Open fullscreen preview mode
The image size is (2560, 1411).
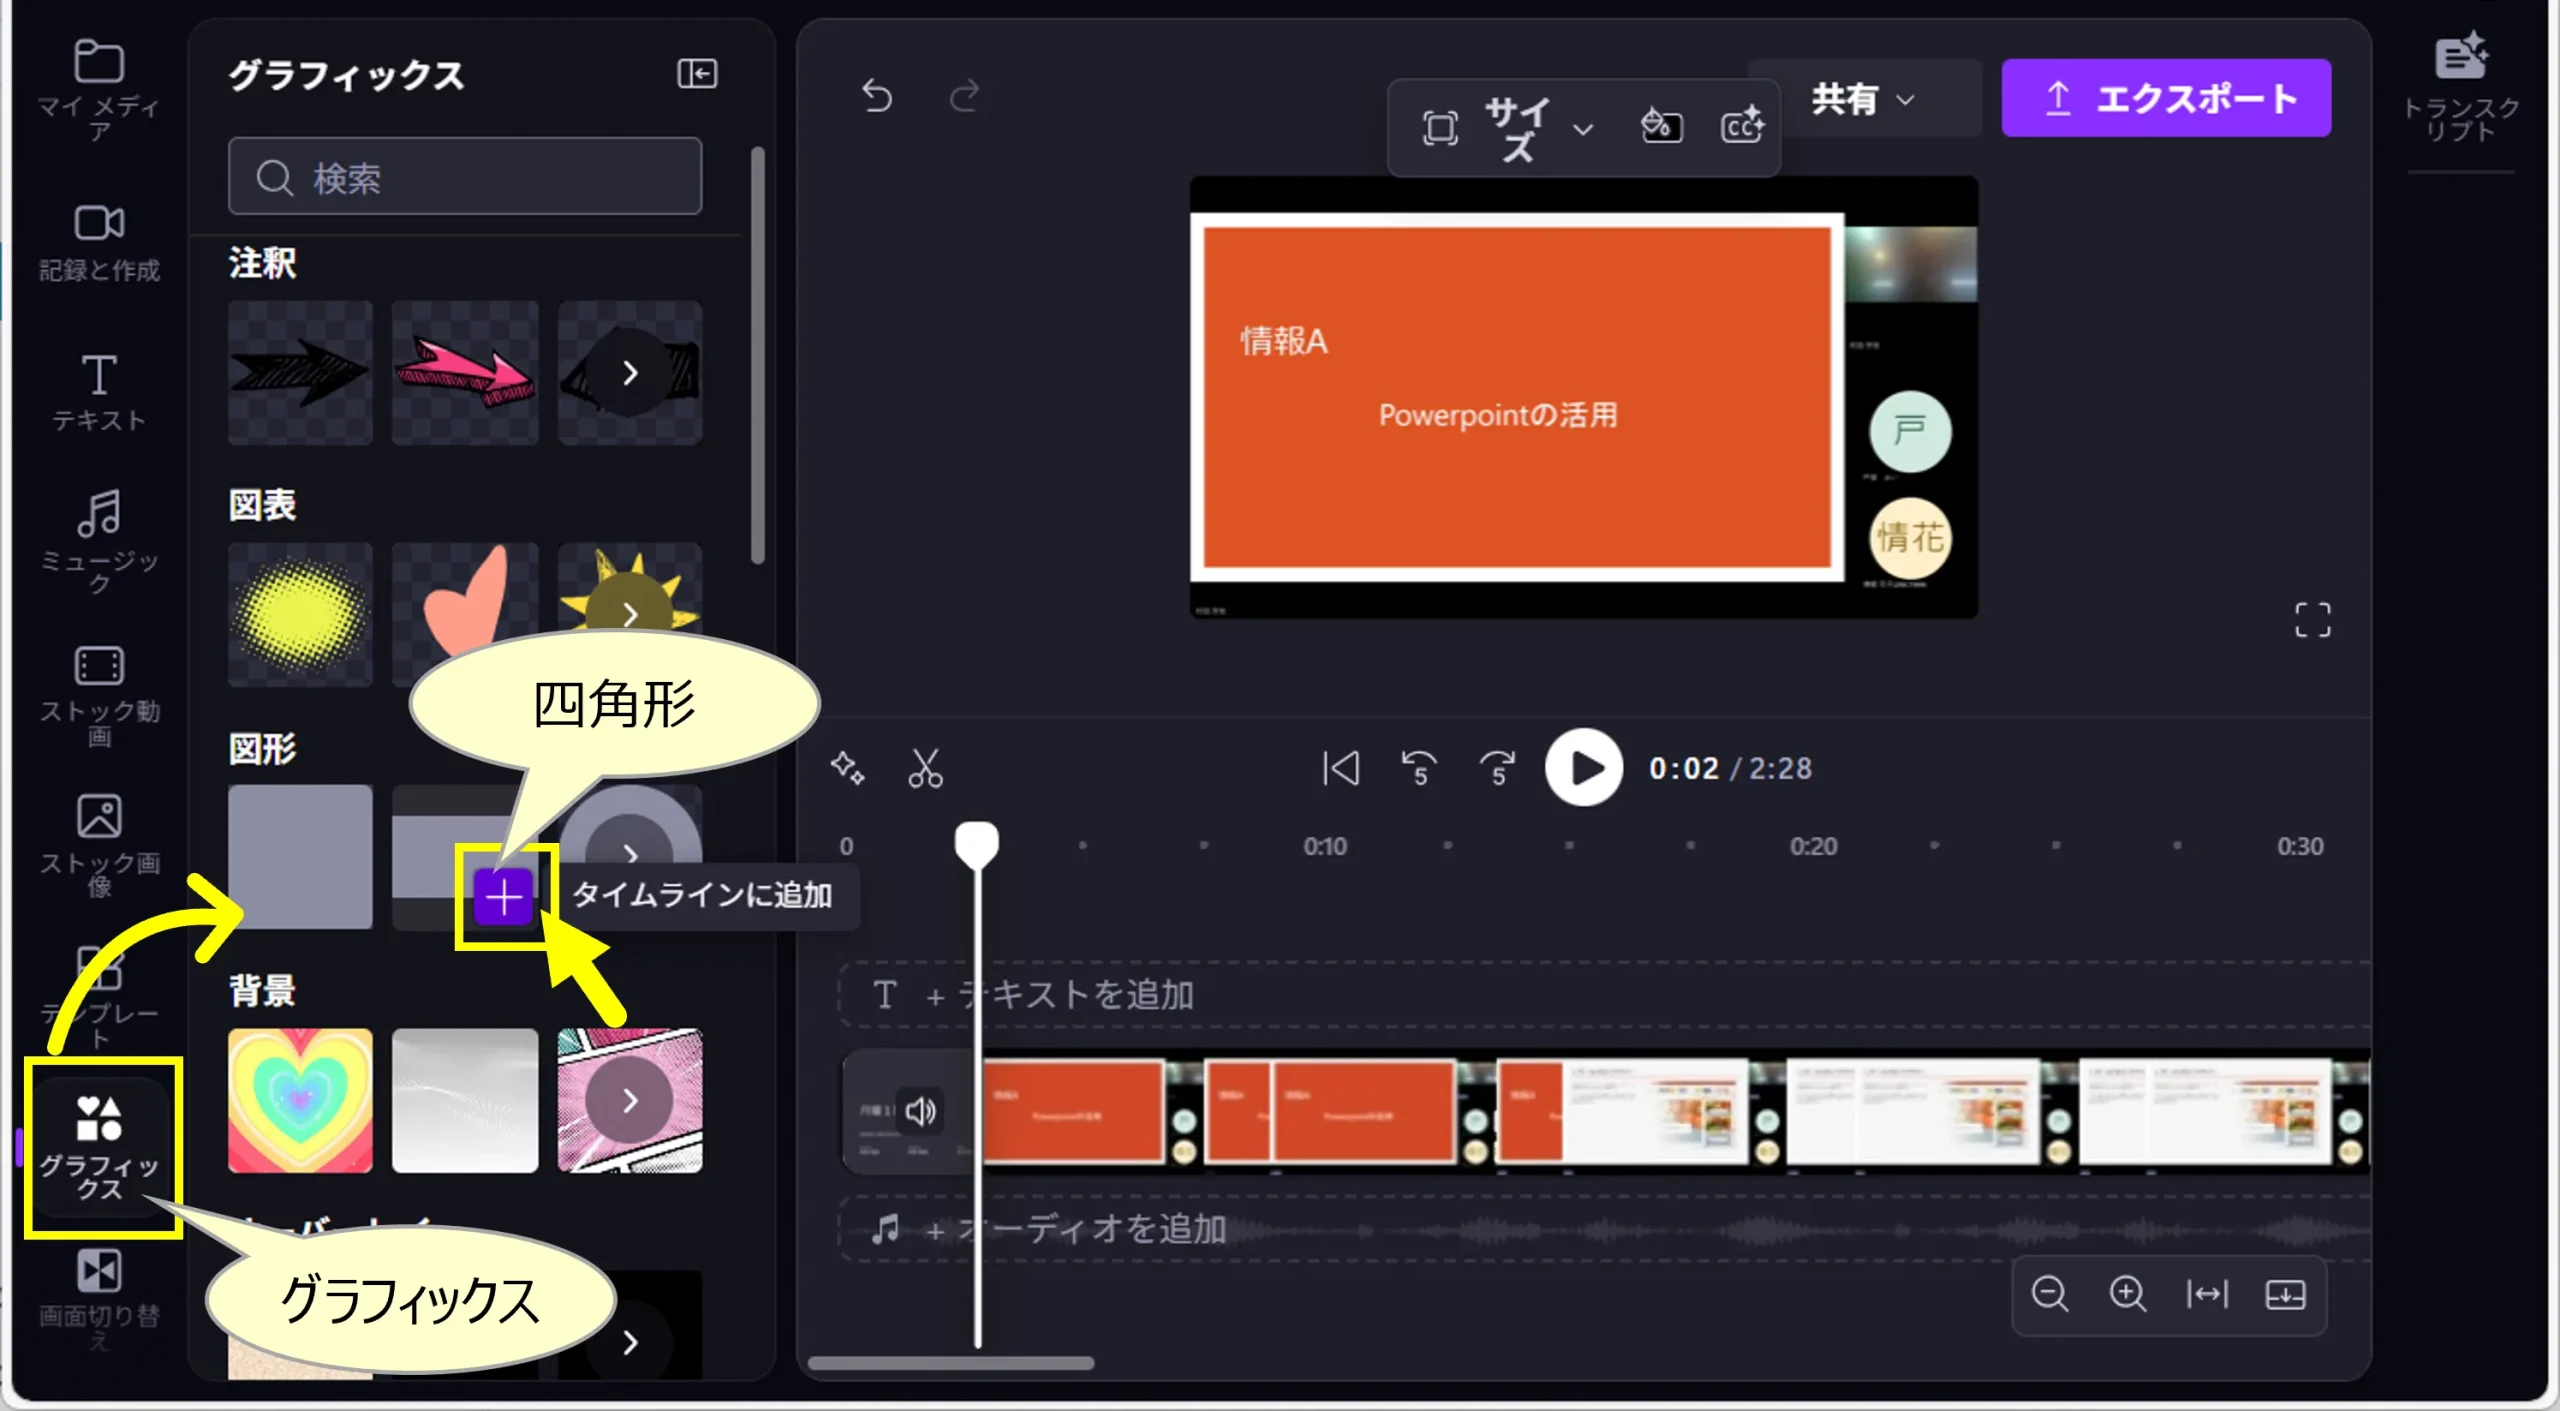(x=2312, y=620)
